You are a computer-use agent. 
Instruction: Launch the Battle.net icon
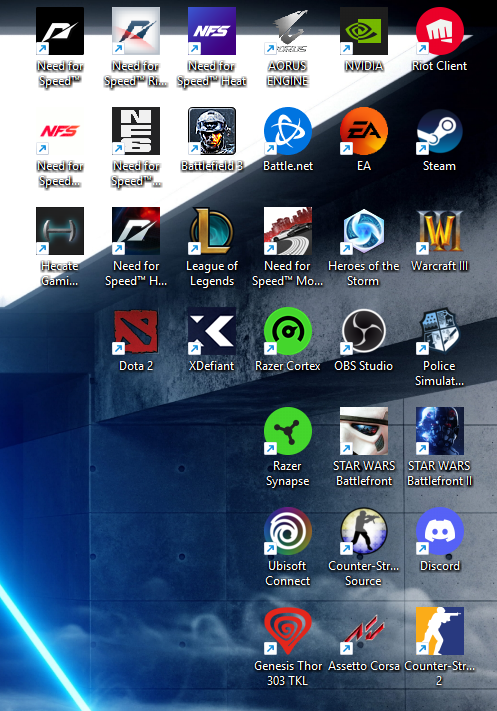(287, 131)
